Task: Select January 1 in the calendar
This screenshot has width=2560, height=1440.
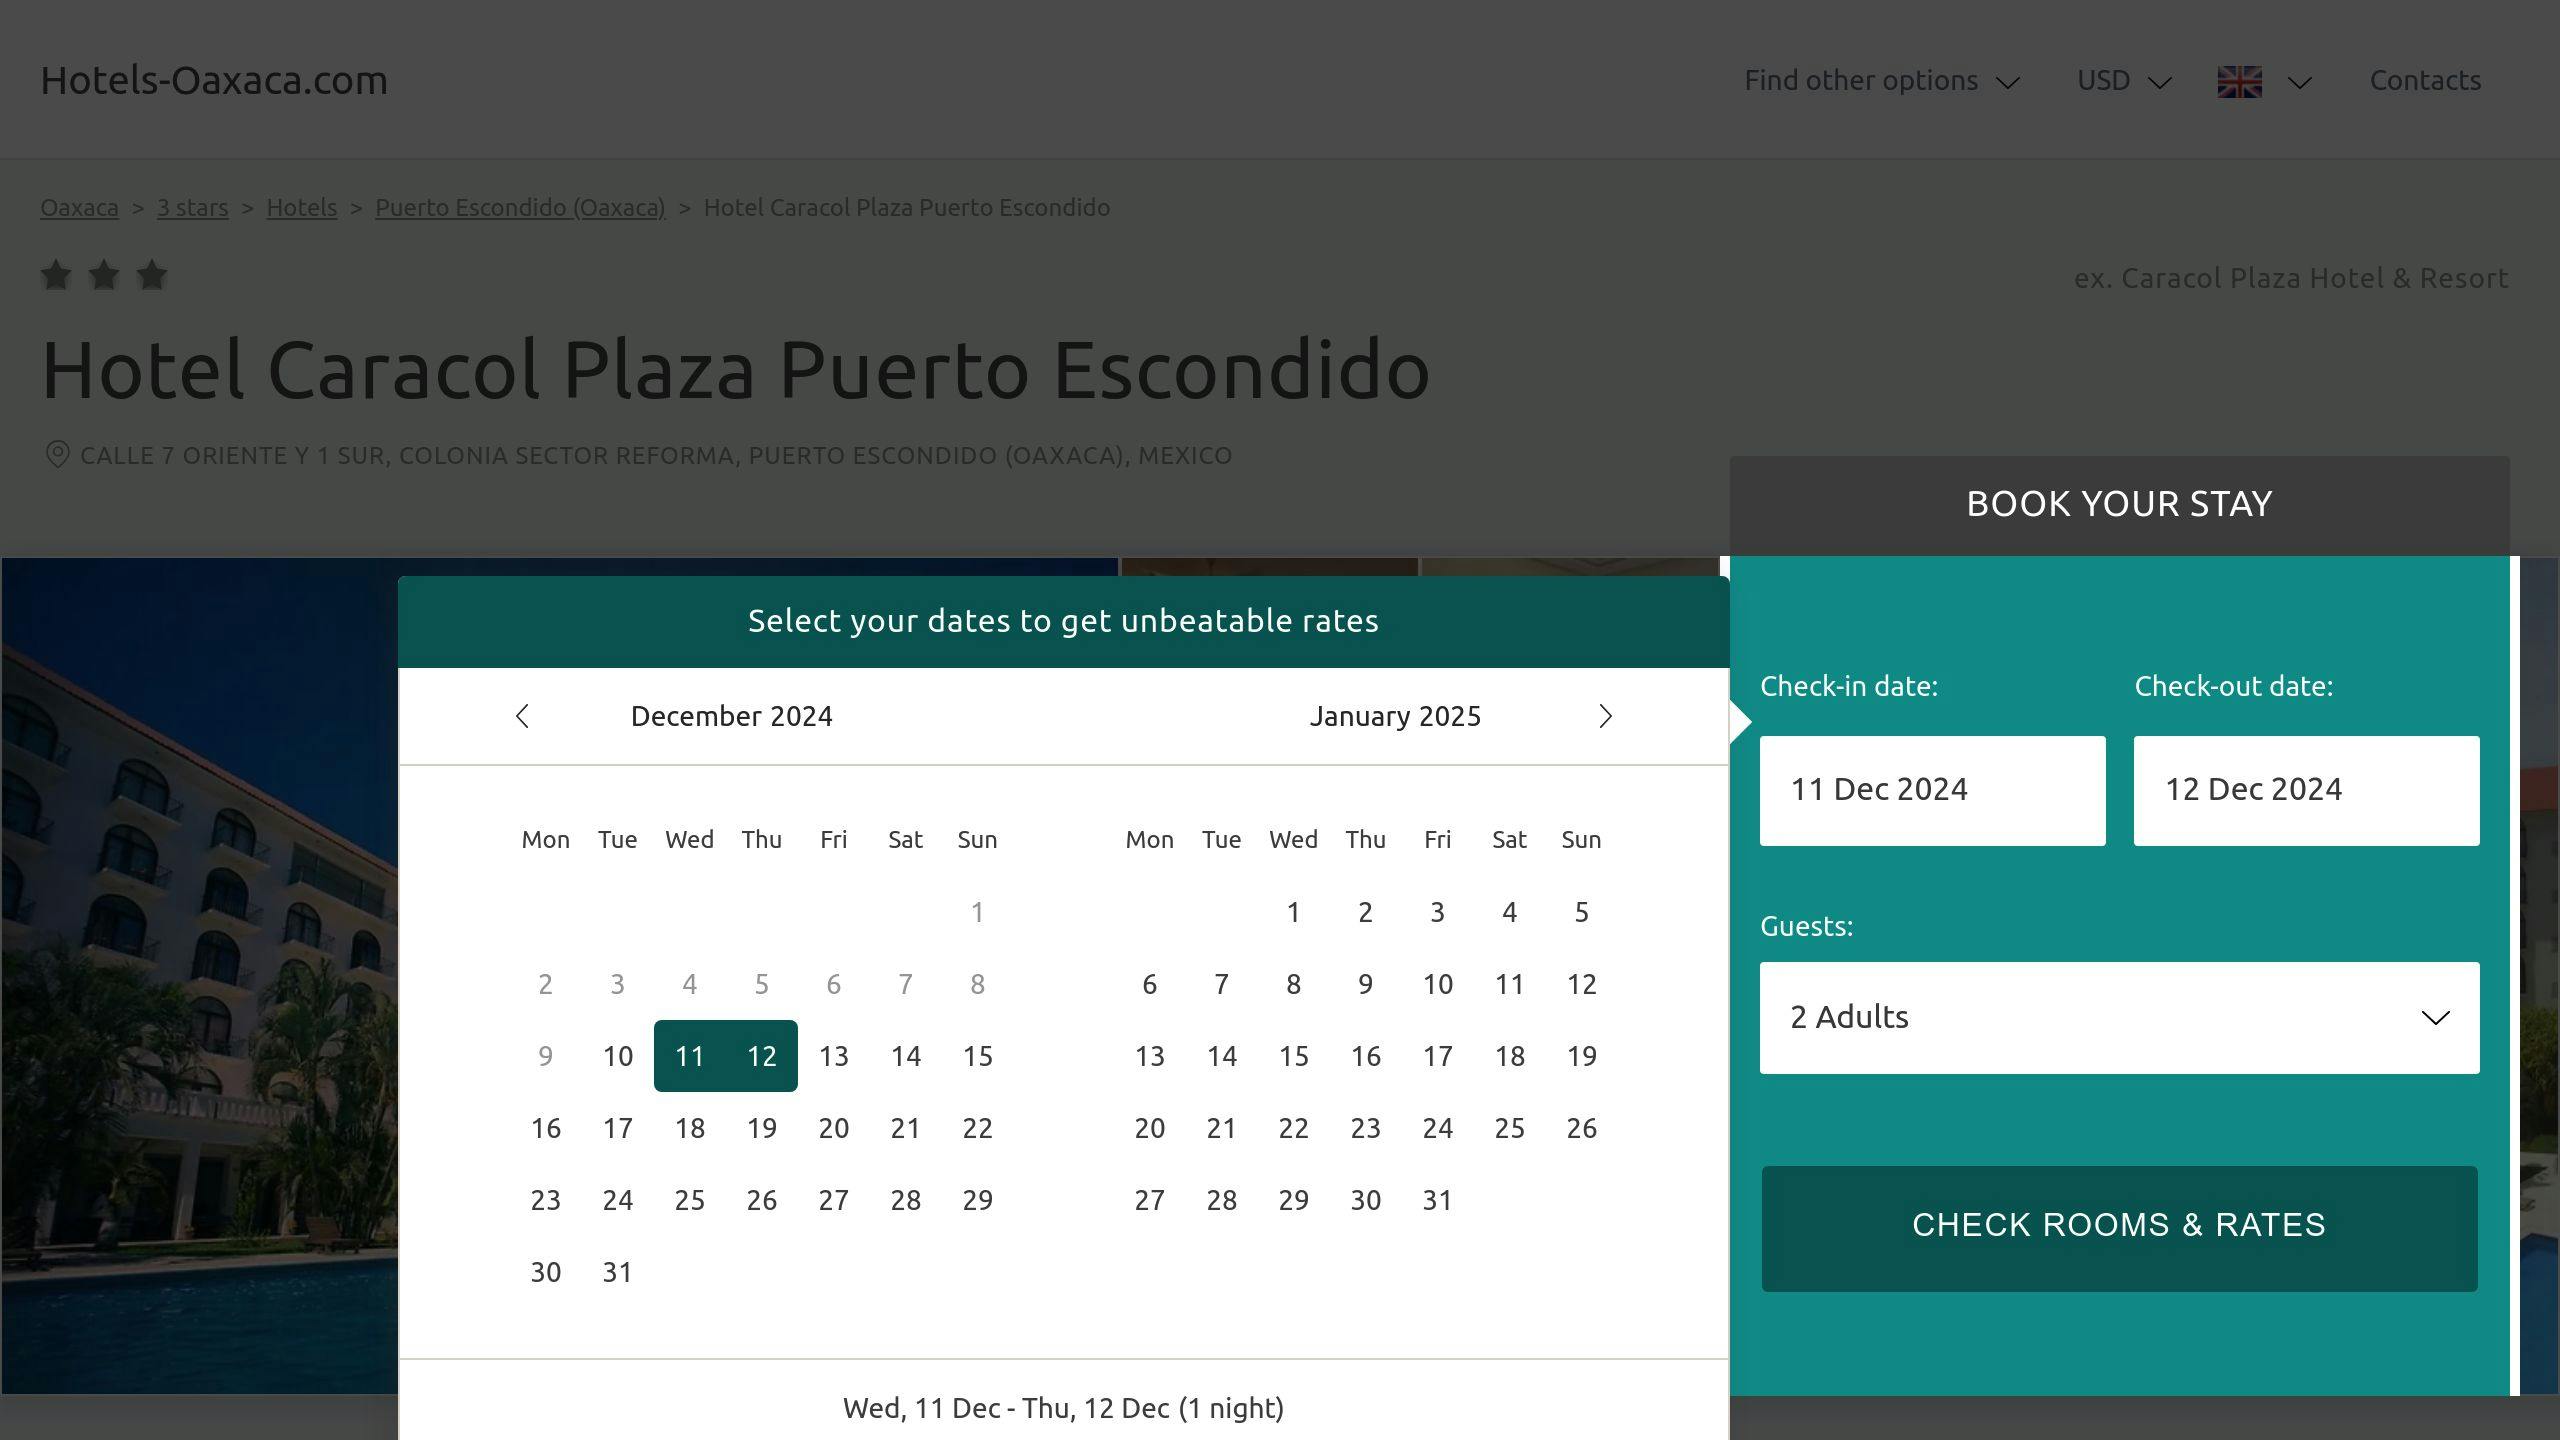Action: [x=1293, y=912]
